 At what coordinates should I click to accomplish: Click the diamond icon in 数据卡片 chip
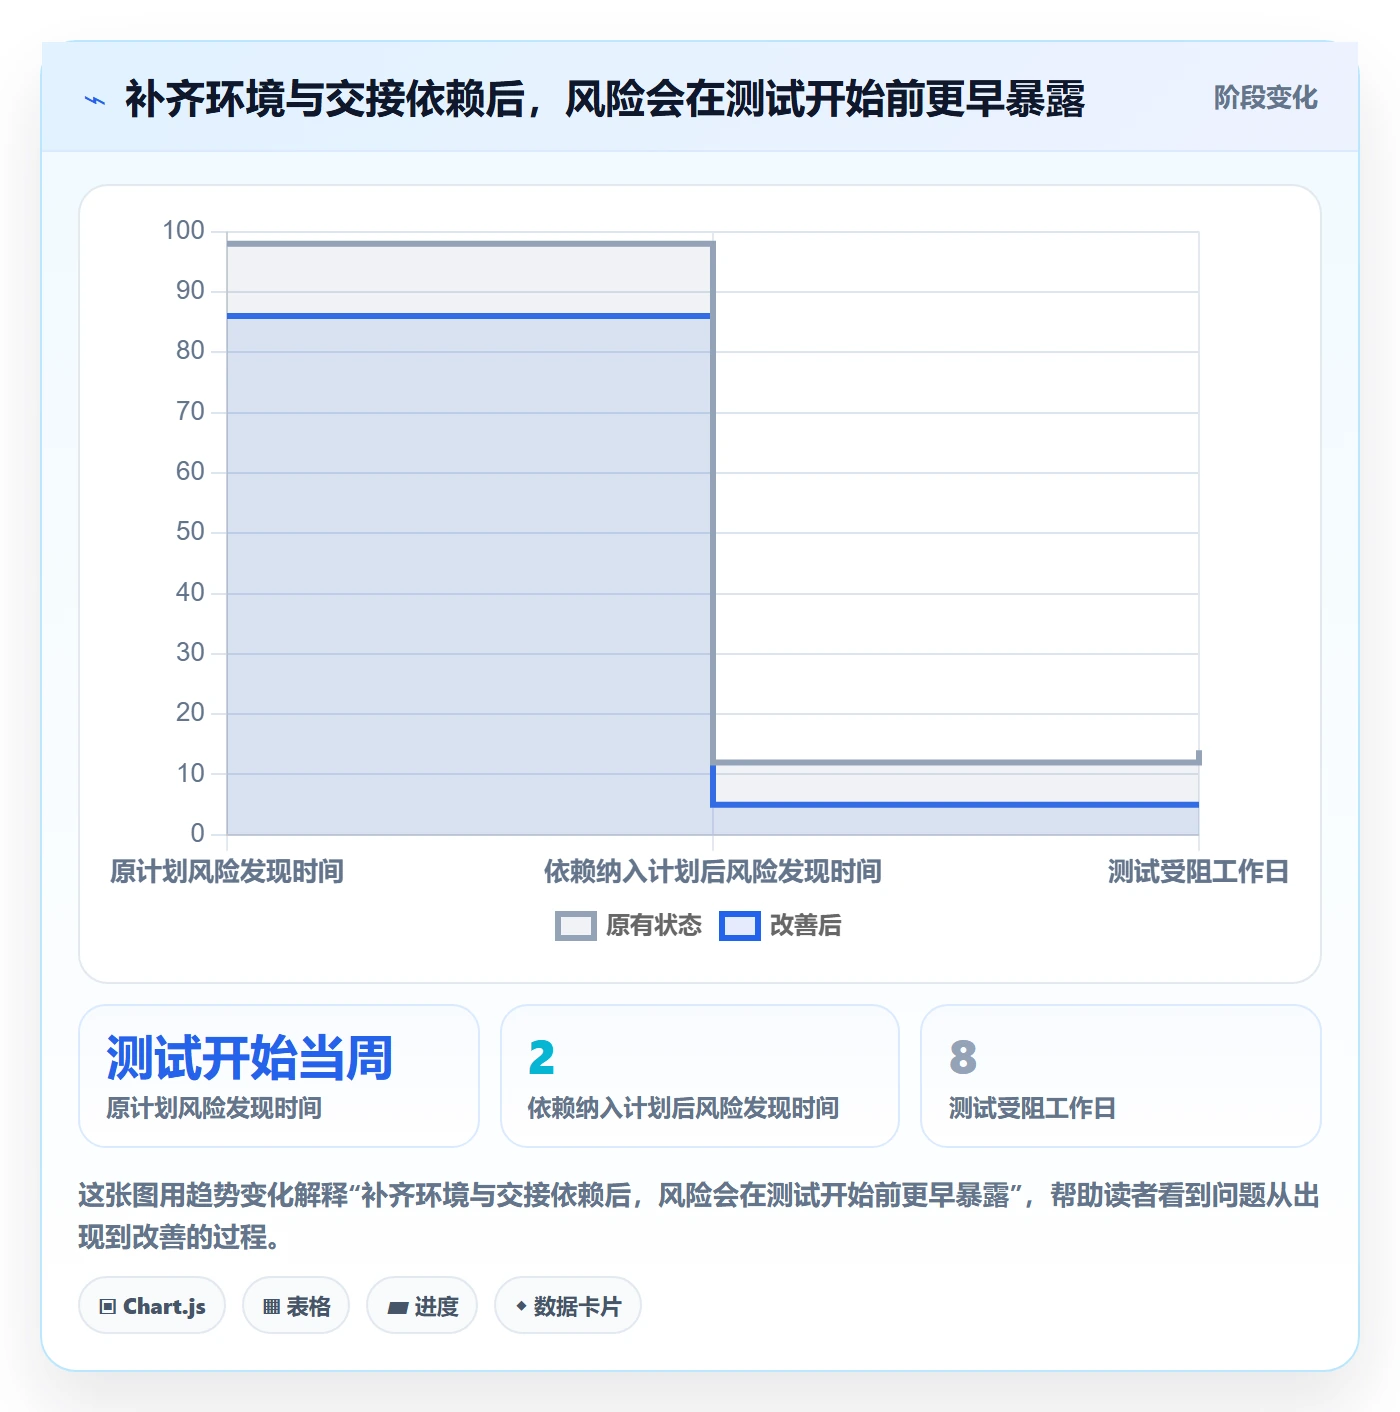tap(521, 1306)
